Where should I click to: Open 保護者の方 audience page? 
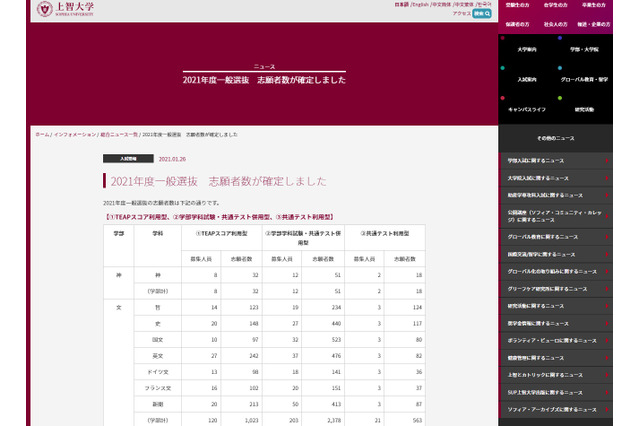coord(517,24)
